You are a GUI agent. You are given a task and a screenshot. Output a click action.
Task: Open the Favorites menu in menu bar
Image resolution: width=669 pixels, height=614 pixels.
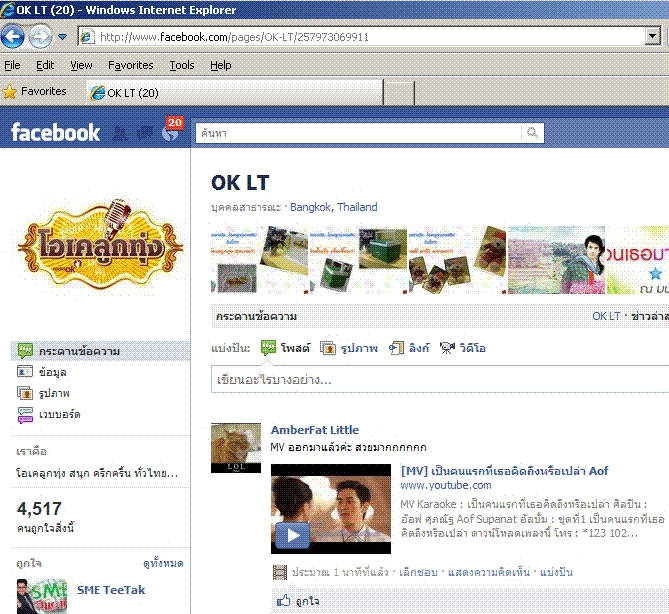(x=130, y=65)
